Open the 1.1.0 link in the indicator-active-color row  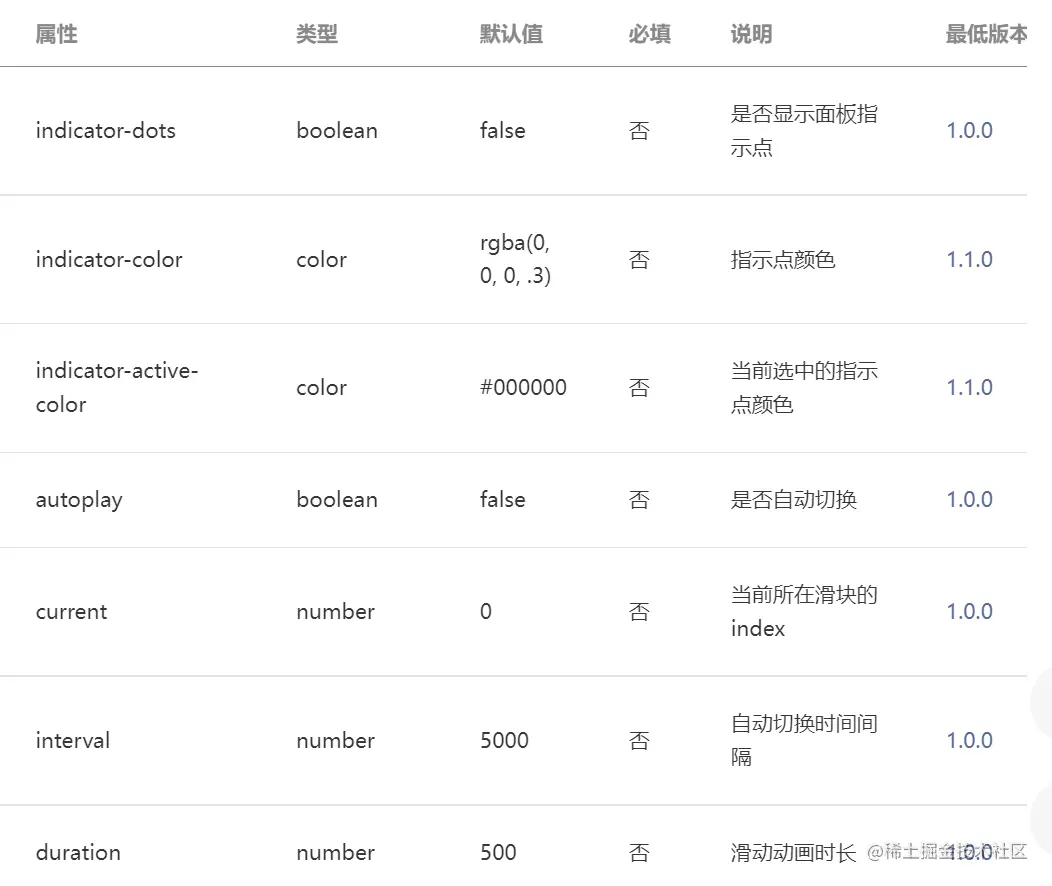[969, 387]
